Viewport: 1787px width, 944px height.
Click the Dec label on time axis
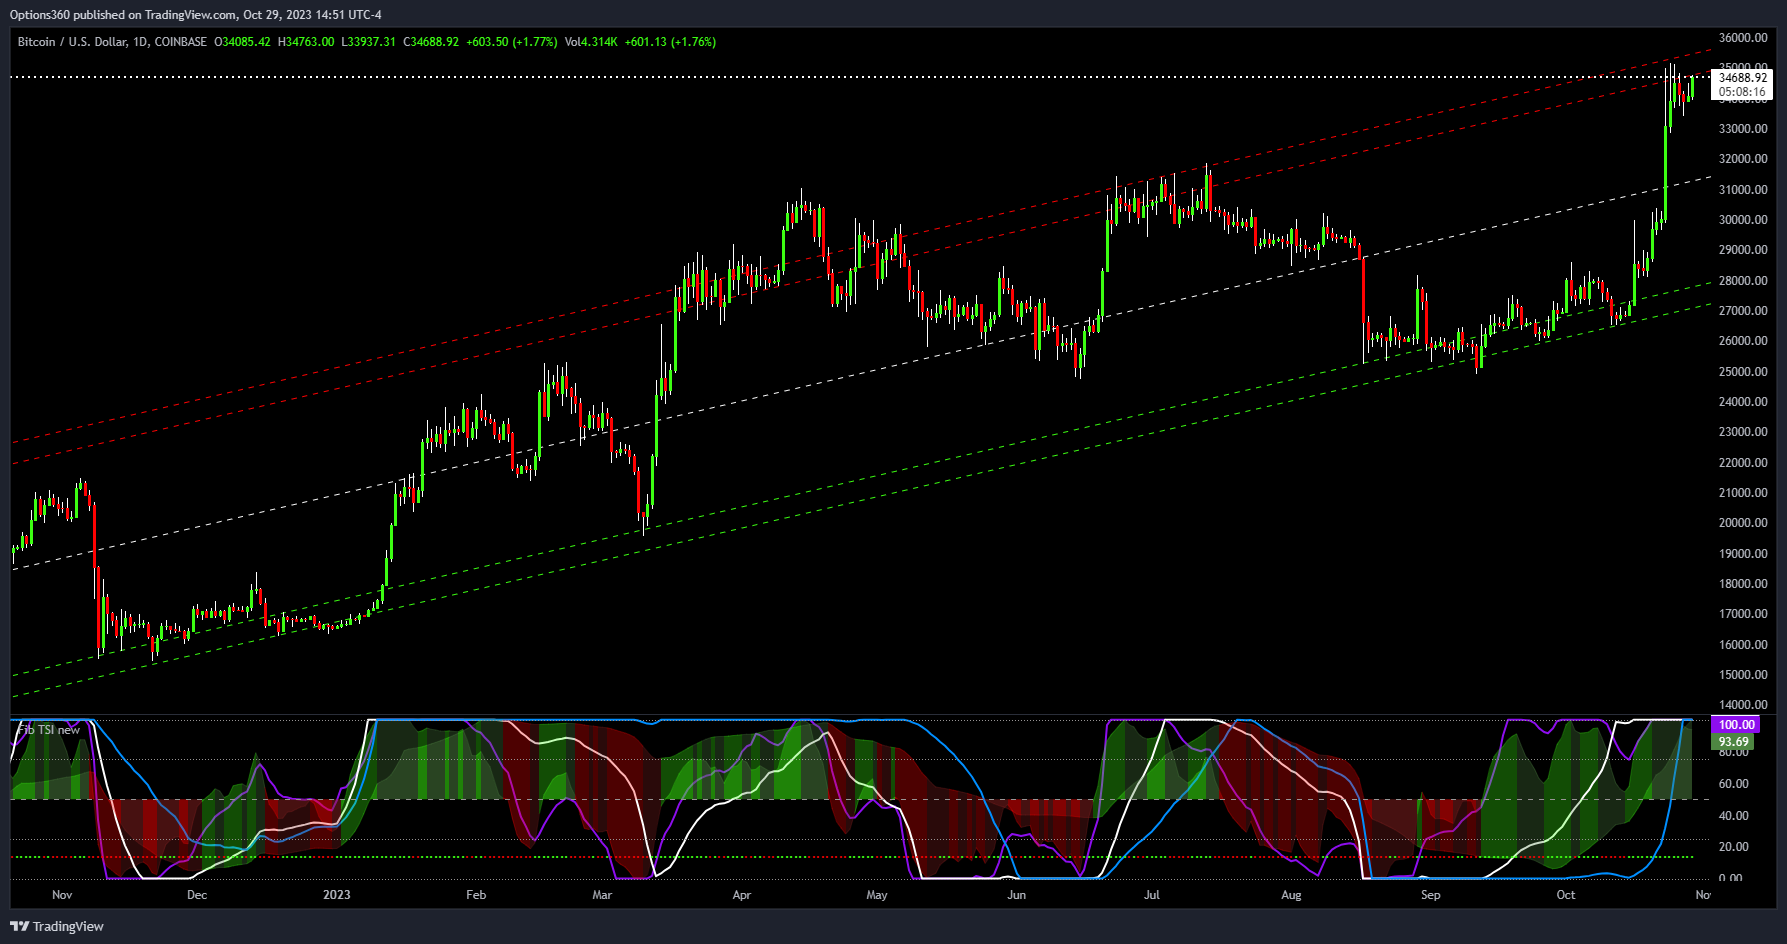click(x=197, y=895)
